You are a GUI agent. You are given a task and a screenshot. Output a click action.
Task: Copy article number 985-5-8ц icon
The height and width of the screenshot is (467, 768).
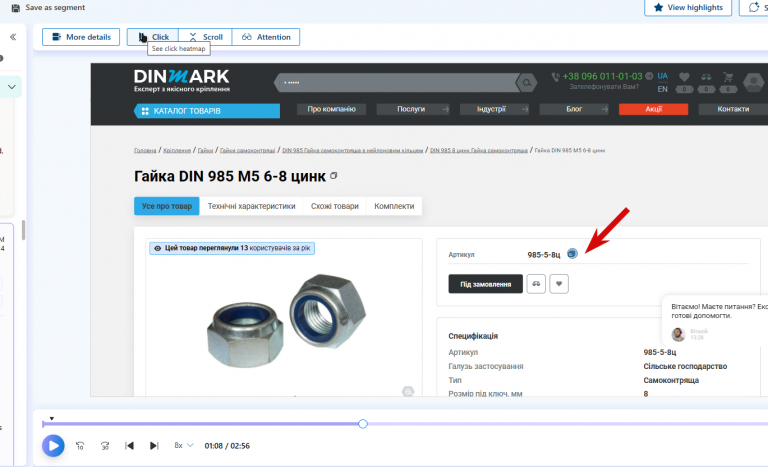[572, 253]
